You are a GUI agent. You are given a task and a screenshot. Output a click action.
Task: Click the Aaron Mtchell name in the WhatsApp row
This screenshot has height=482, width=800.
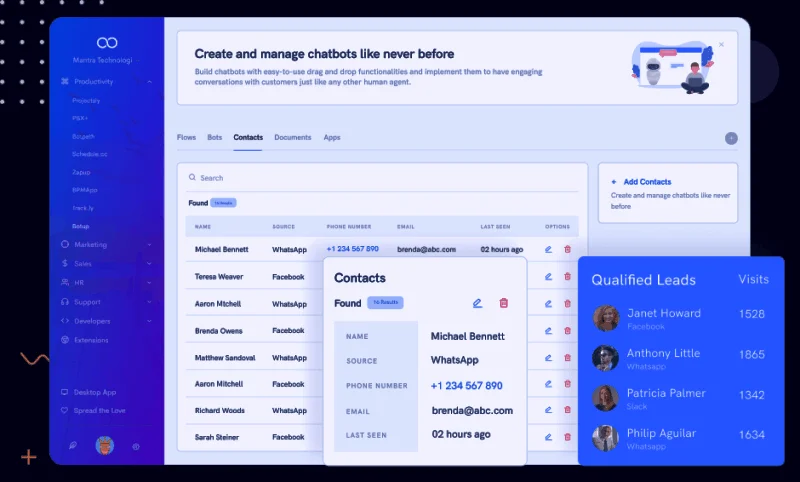tap(218, 303)
